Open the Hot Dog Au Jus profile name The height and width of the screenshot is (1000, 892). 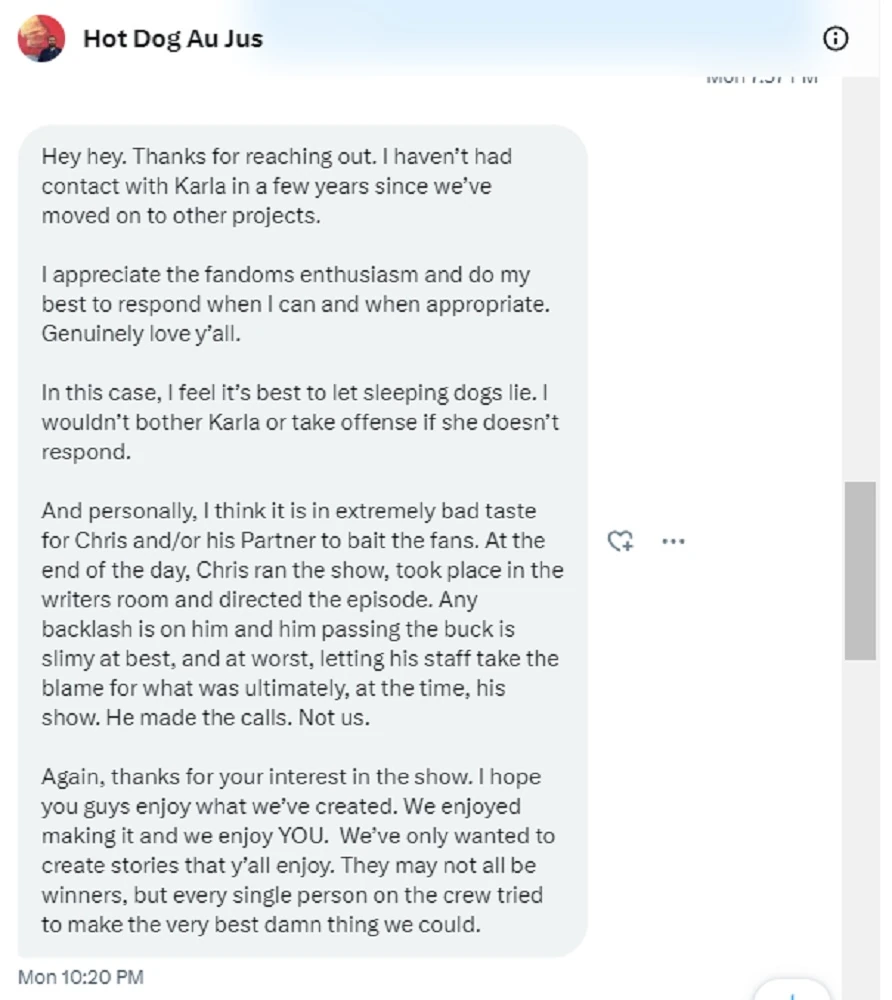172,39
